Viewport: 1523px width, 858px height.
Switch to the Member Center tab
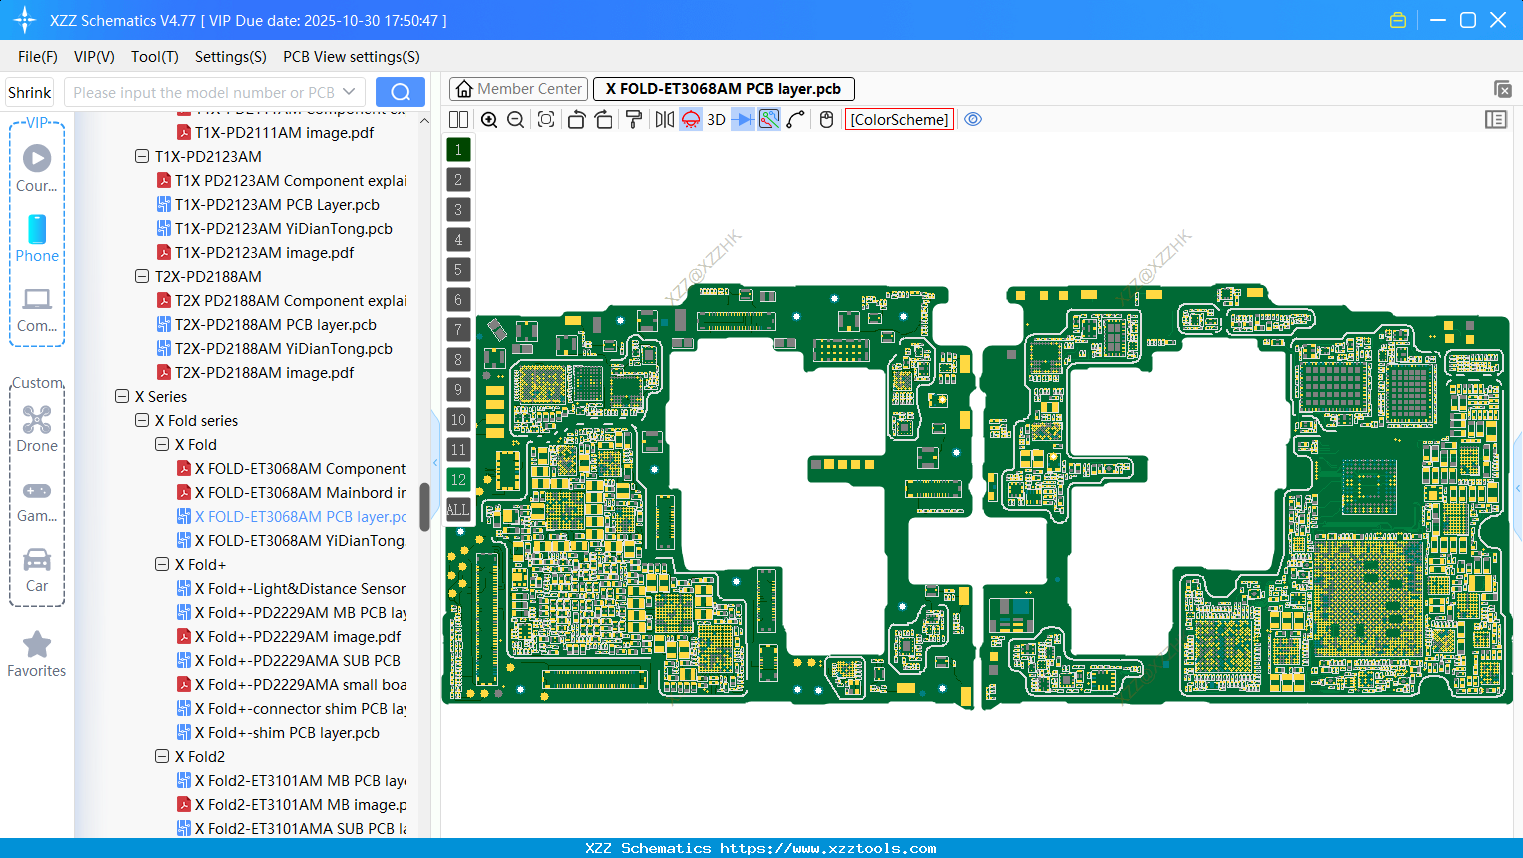tap(517, 88)
